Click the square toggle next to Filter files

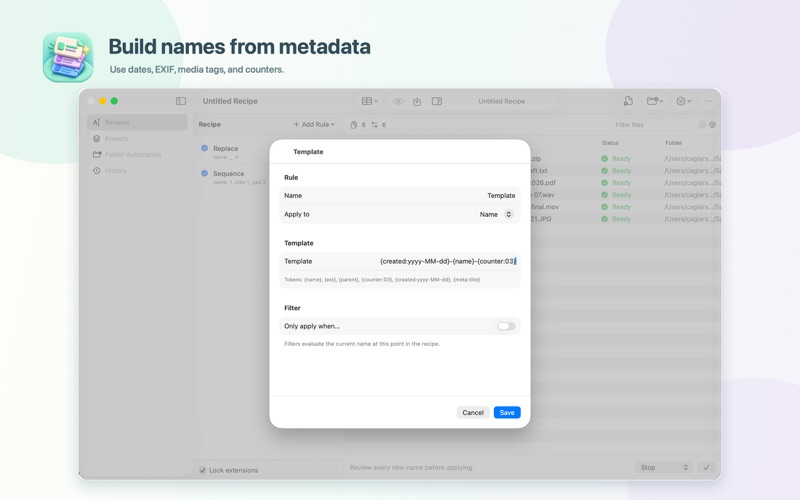pyautogui.click(x=702, y=124)
